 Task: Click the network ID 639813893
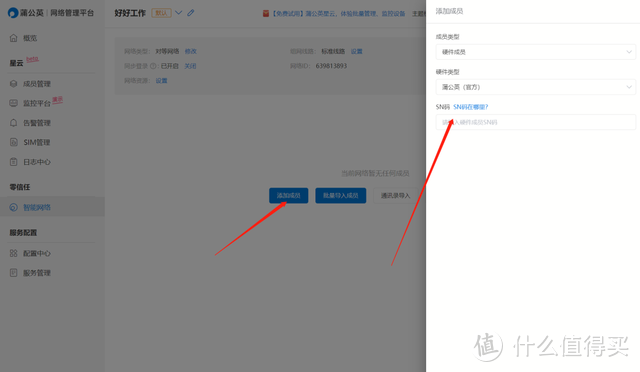click(331, 66)
